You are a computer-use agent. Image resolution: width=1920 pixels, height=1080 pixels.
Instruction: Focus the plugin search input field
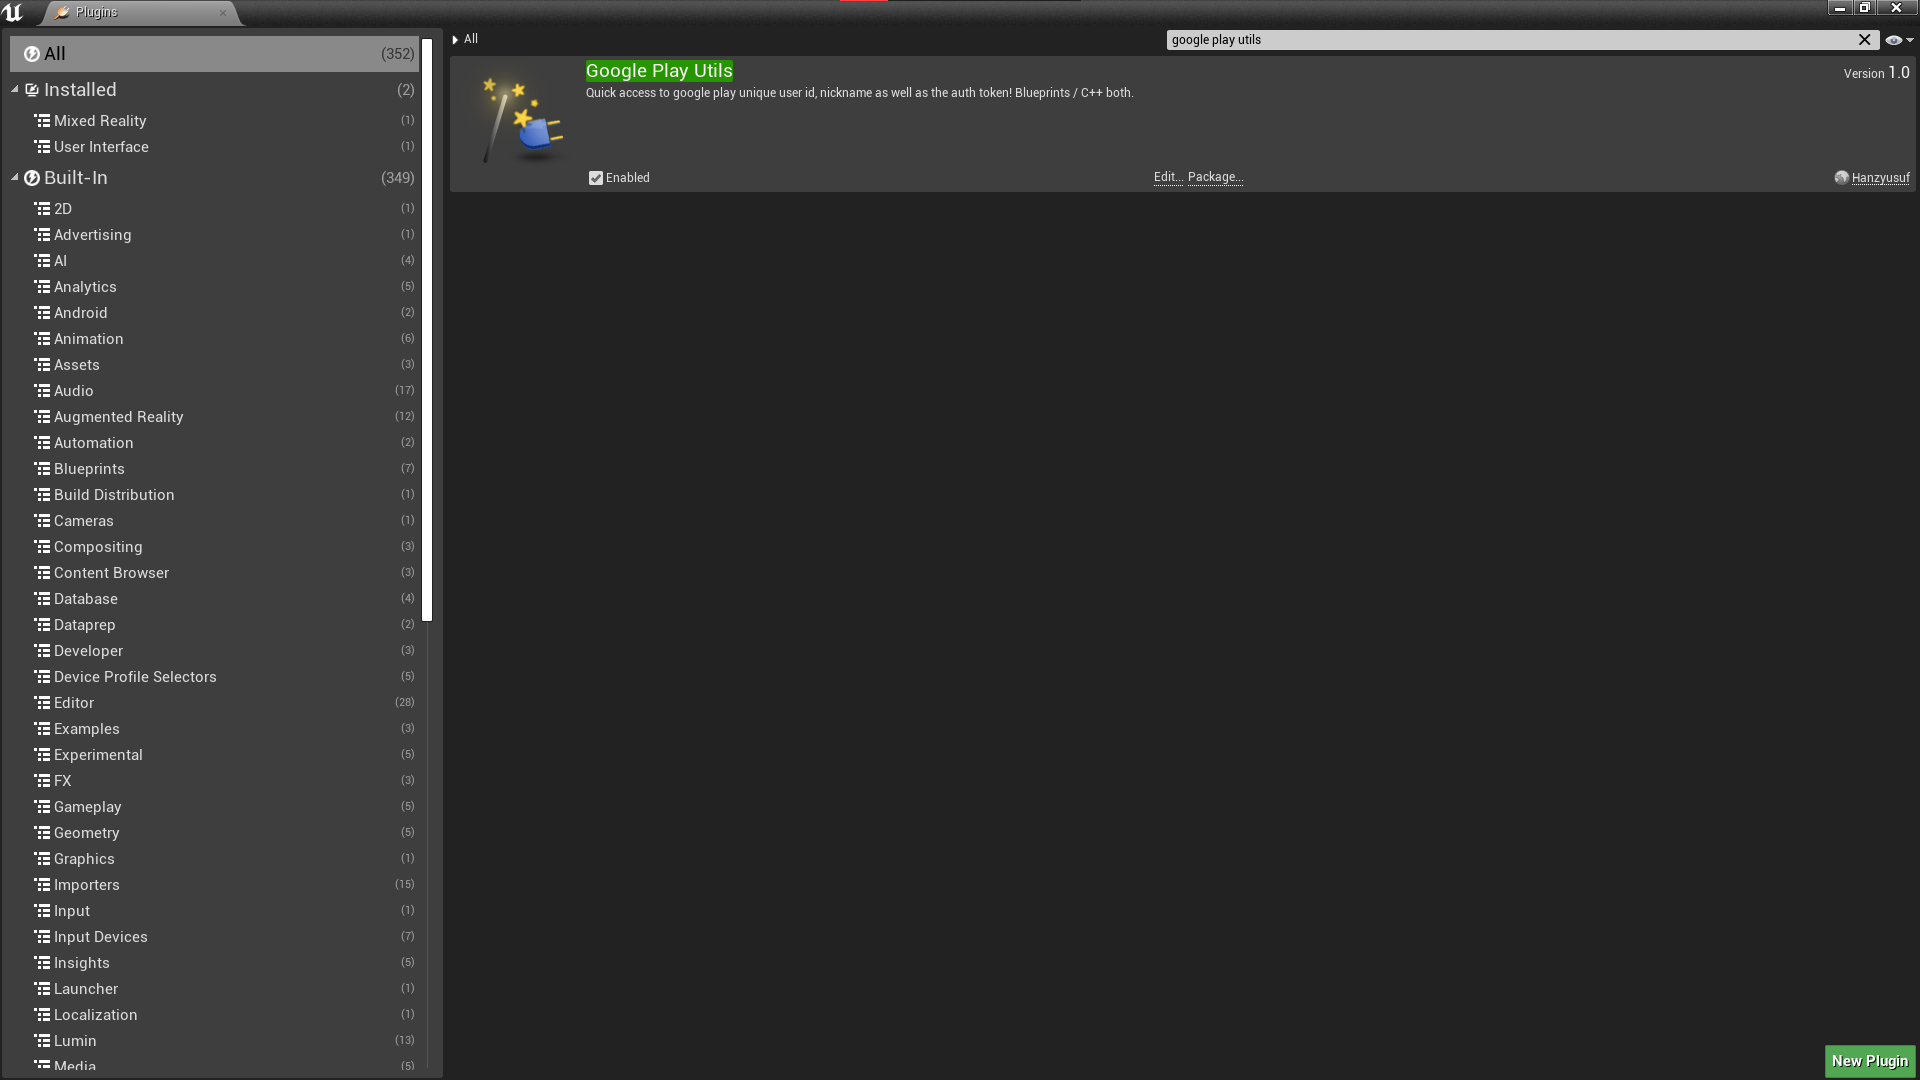[1510, 40]
